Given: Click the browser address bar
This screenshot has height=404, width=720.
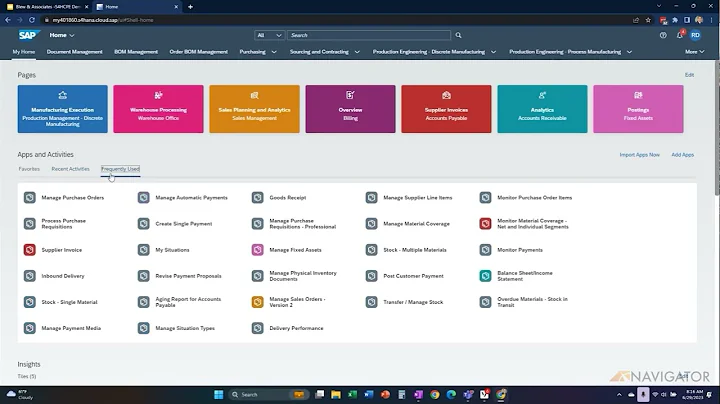Looking at the screenshot, I should click(x=335, y=20).
